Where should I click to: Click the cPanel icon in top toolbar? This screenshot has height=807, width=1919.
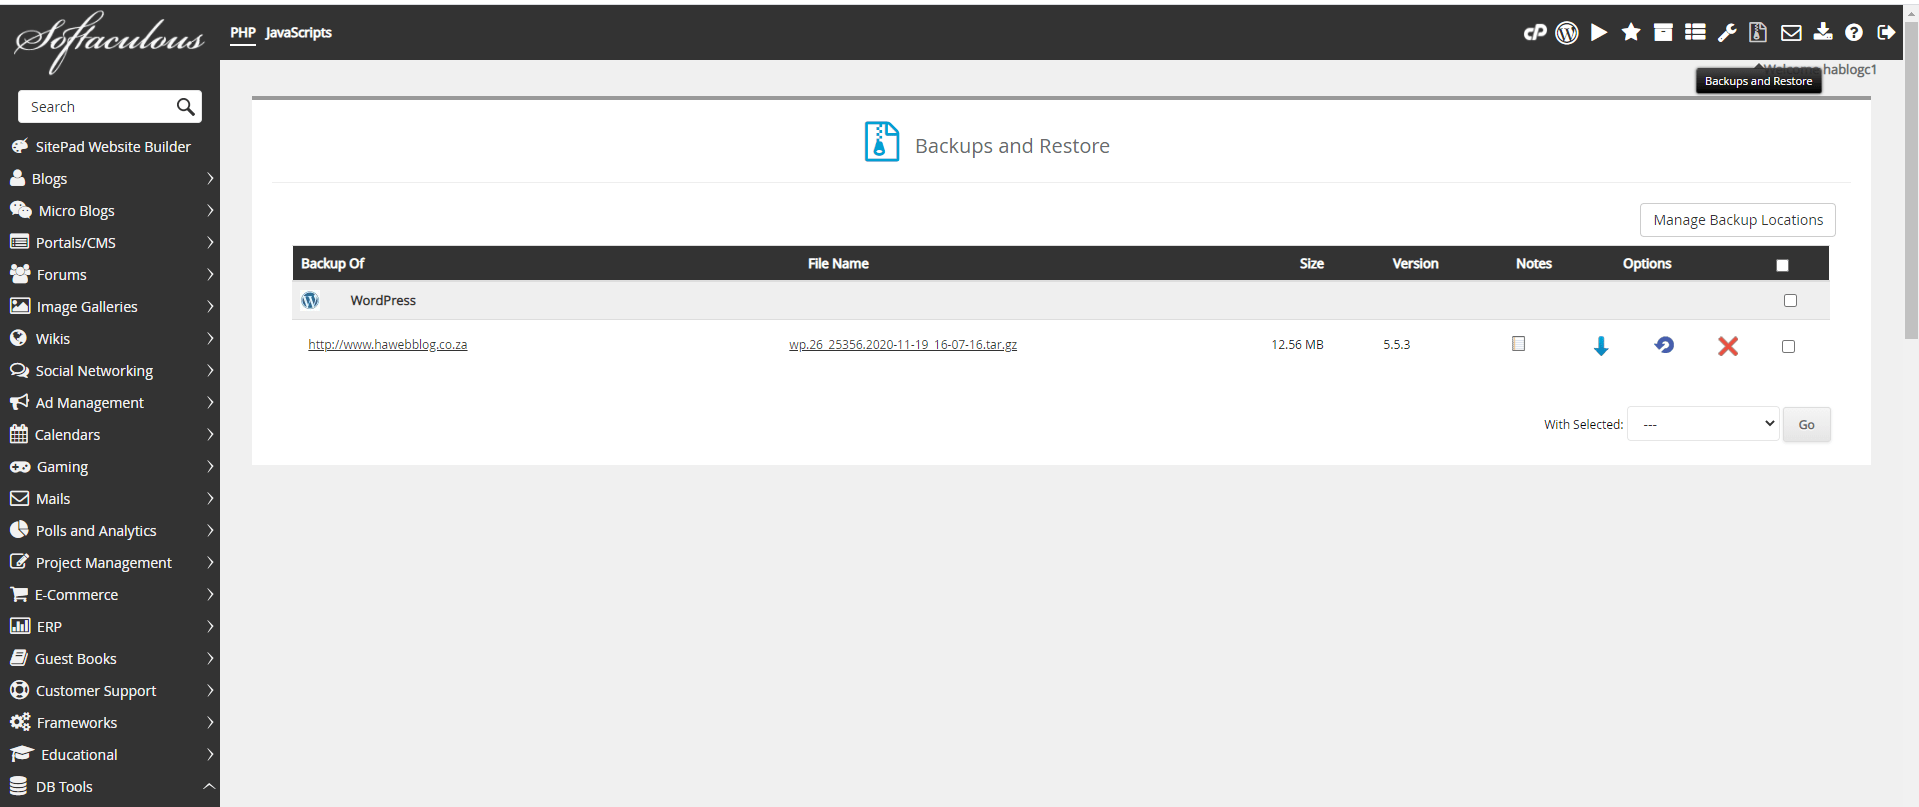pos(1534,33)
